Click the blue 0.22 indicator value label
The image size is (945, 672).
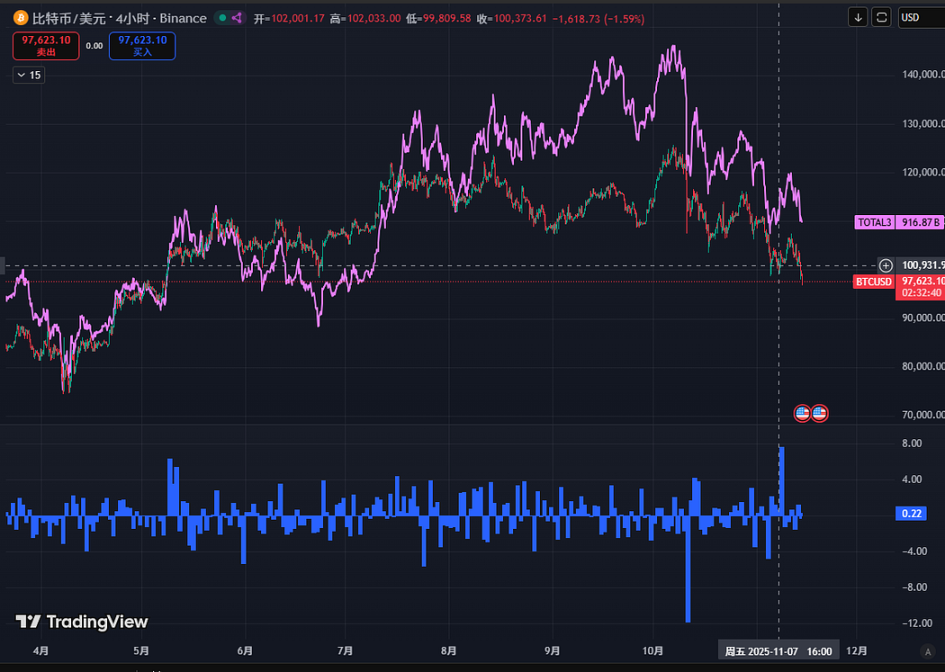[911, 513]
